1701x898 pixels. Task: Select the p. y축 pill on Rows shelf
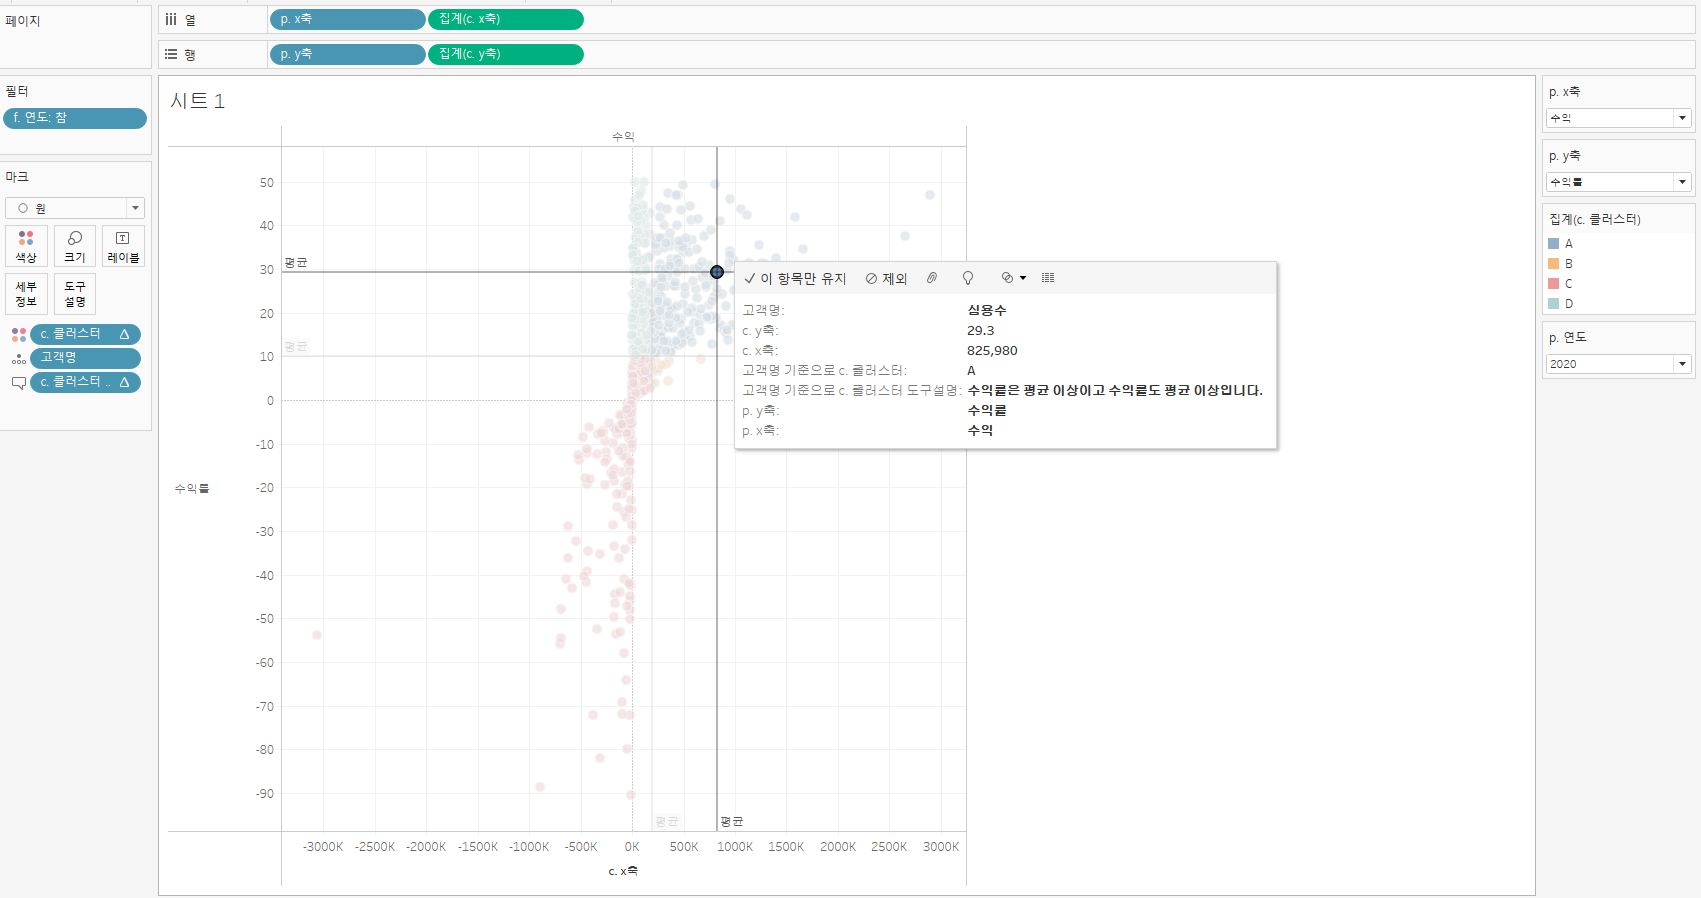coord(347,54)
